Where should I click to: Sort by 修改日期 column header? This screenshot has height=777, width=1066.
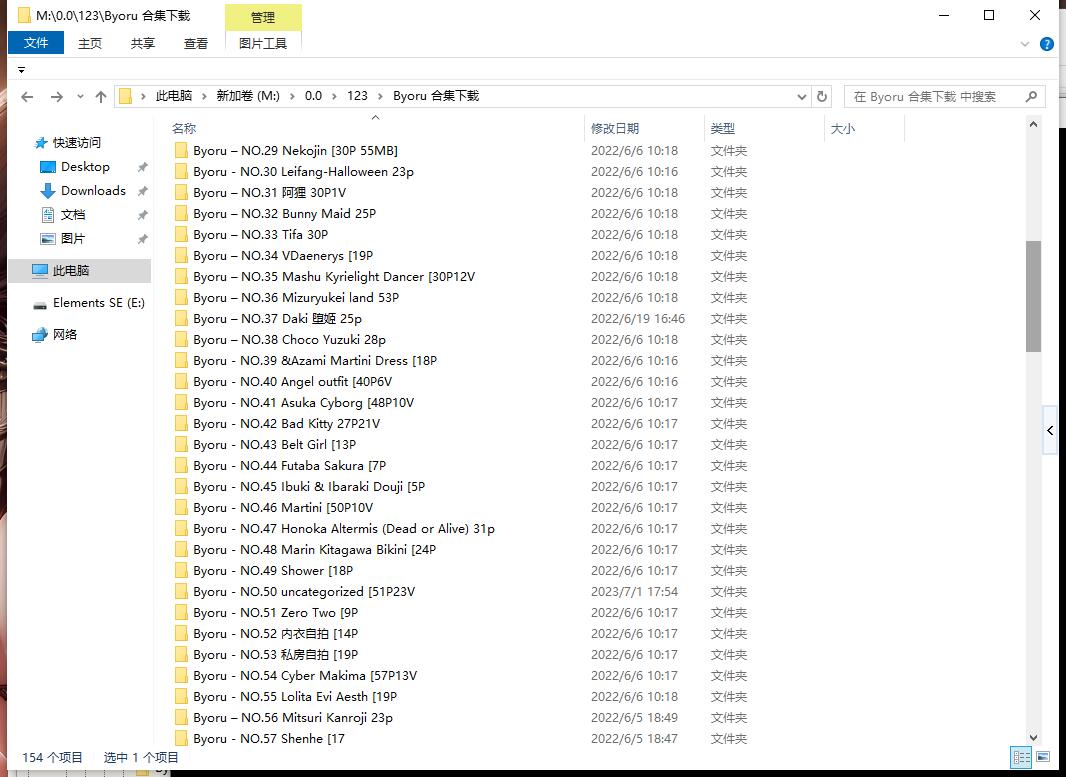tap(614, 128)
